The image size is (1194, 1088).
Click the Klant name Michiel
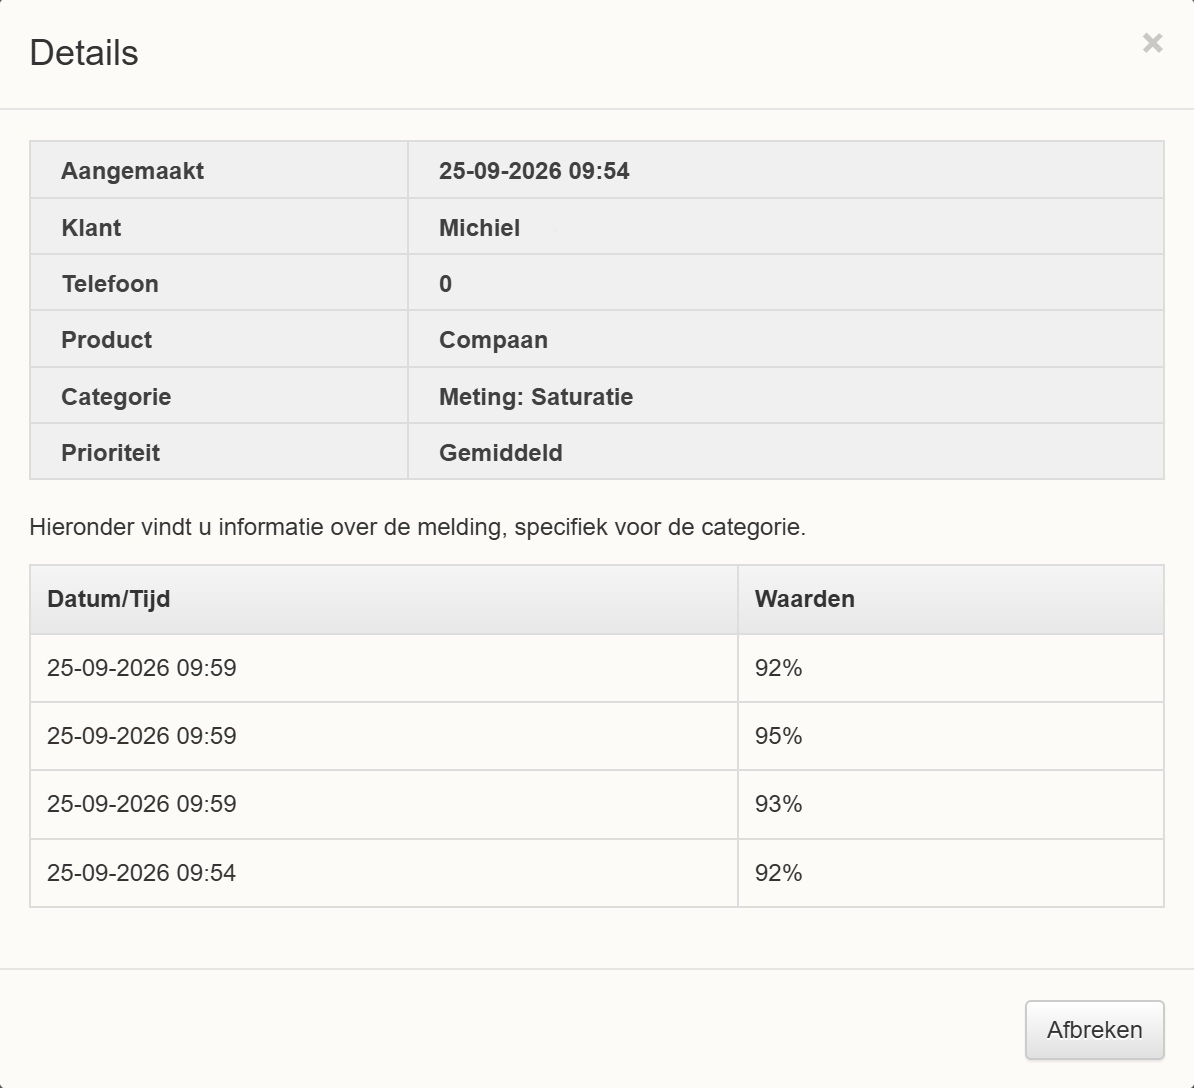tap(479, 228)
